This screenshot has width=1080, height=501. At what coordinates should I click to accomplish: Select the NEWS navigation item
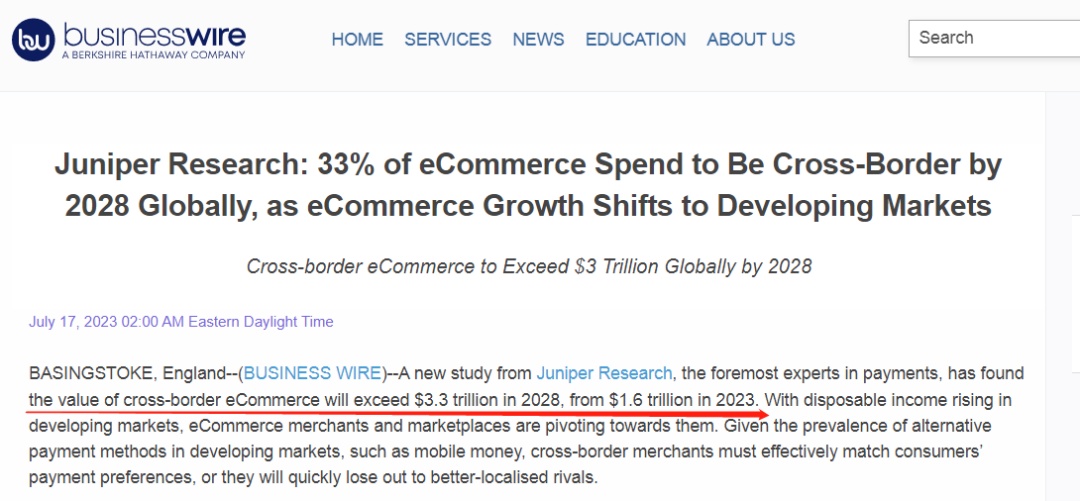coord(538,40)
